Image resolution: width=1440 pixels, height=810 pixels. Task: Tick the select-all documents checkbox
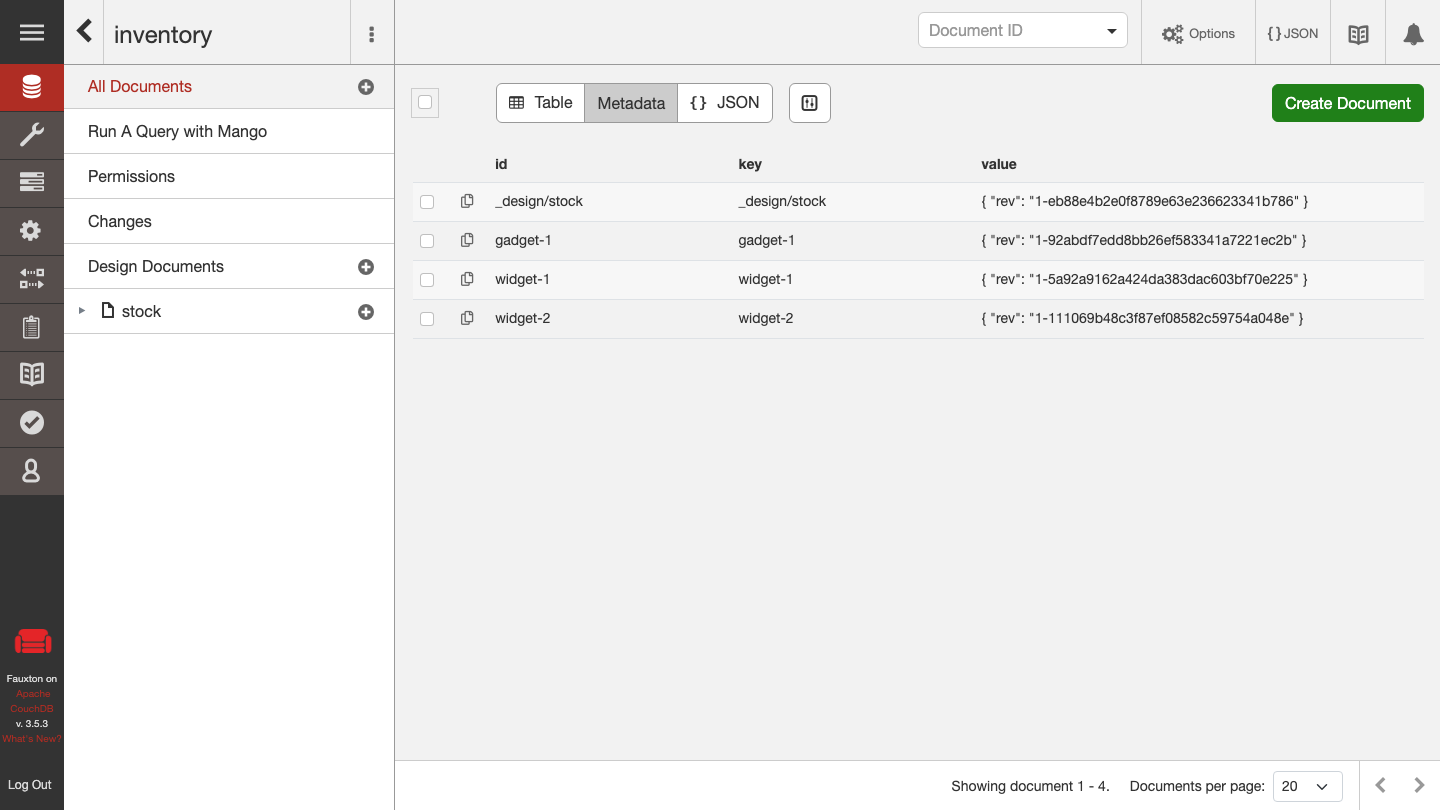click(425, 102)
